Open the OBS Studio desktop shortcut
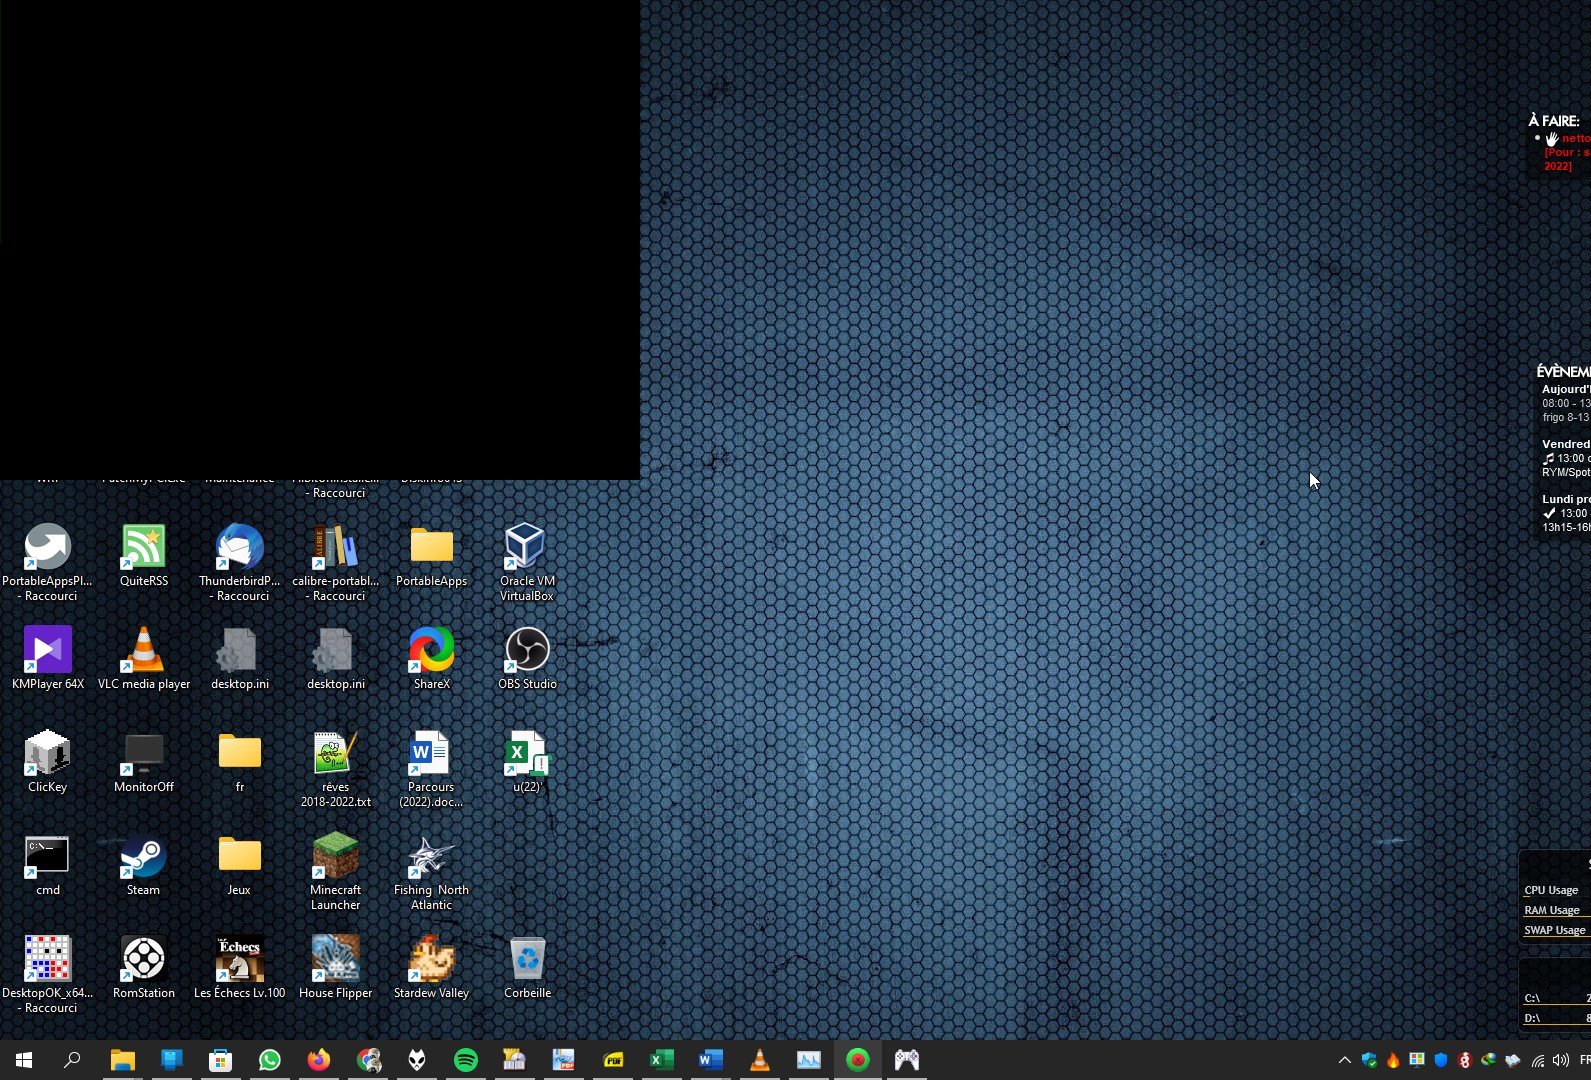Image resolution: width=1591 pixels, height=1080 pixels. [527, 651]
